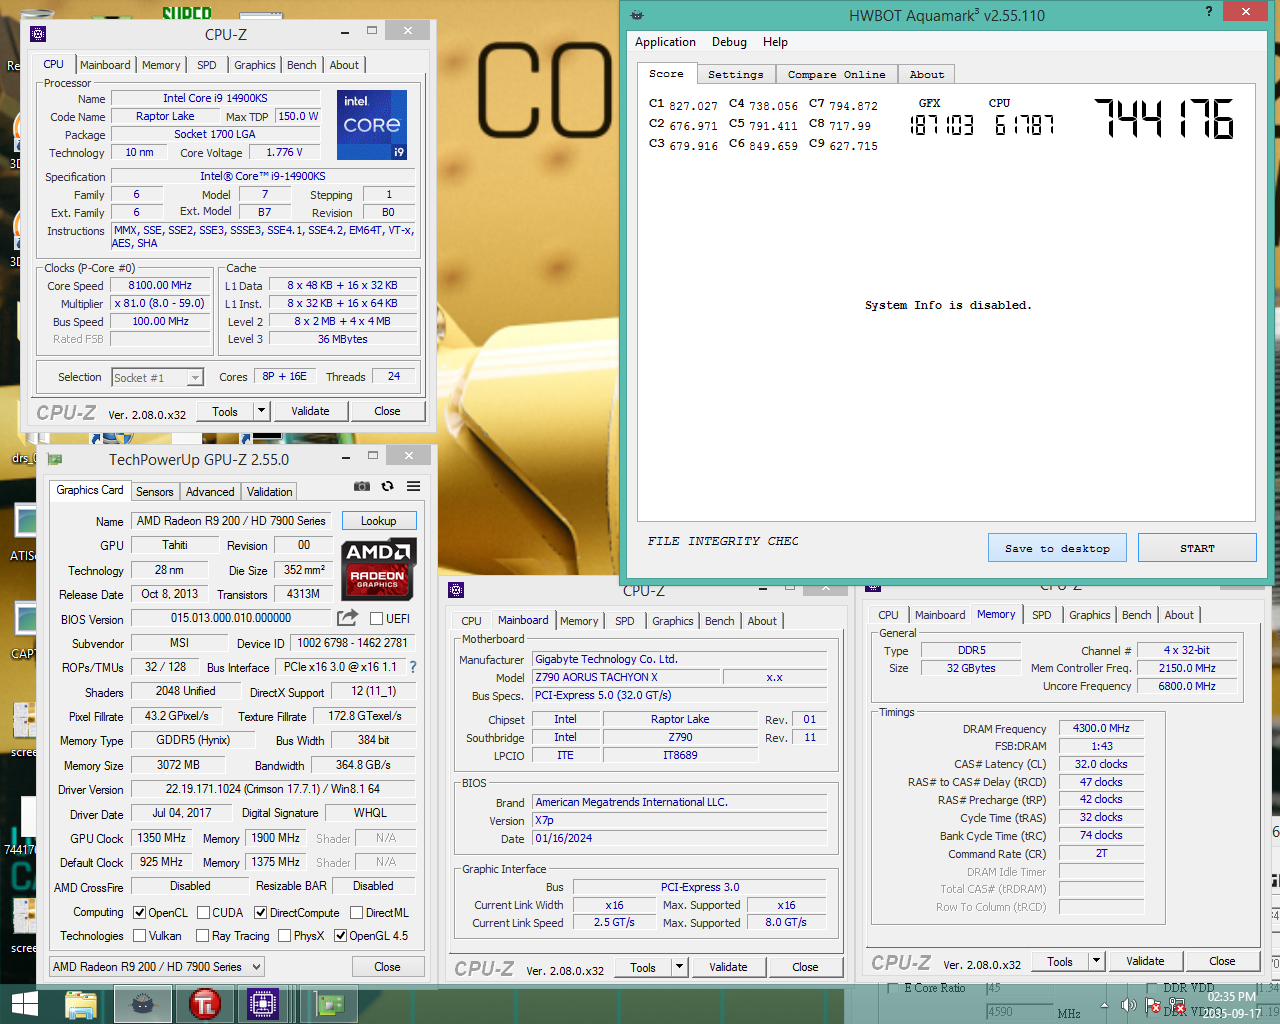Toggle the OpenCL checkbox
The width and height of the screenshot is (1280, 1024).
pyautogui.click(x=140, y=912)
